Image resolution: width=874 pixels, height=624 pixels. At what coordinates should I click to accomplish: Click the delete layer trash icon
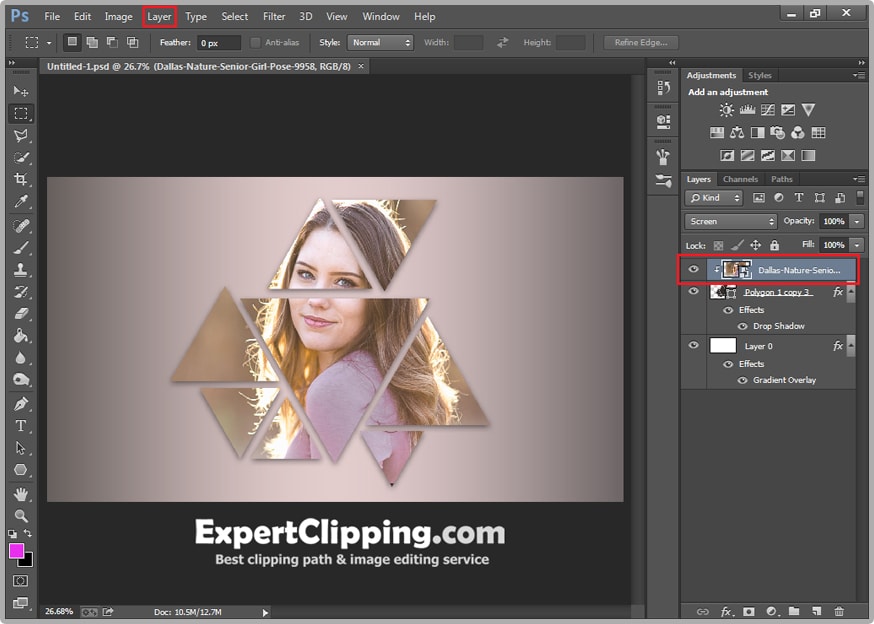point(839,611)
